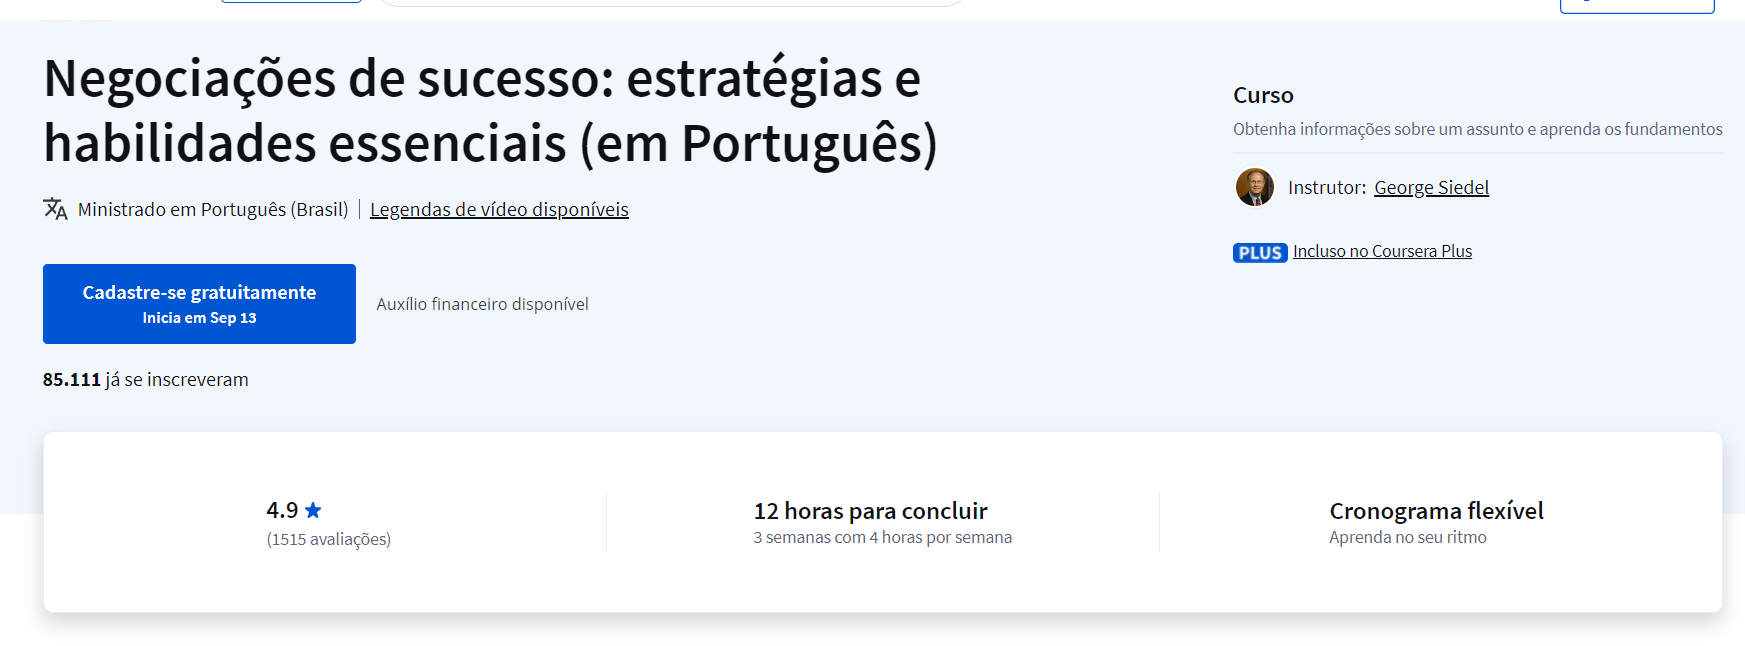Click the Obtenha informações course type description

pyautogui.click(x=1477, y=129)
